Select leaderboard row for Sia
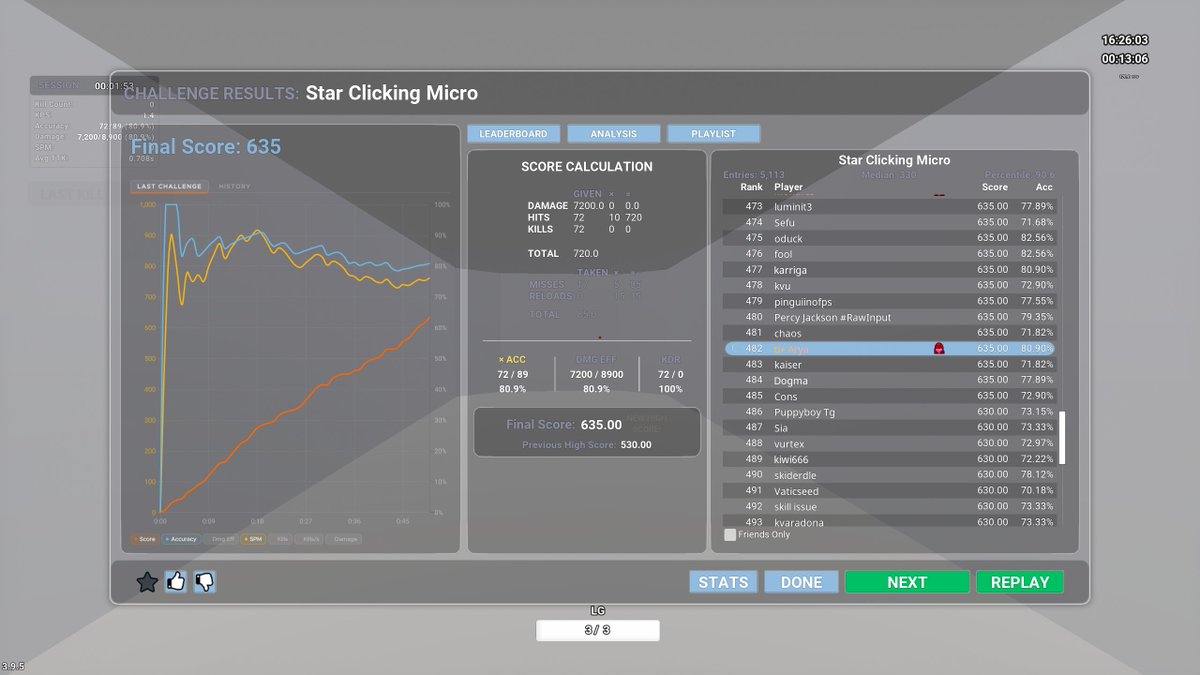 tap(889, 427)
